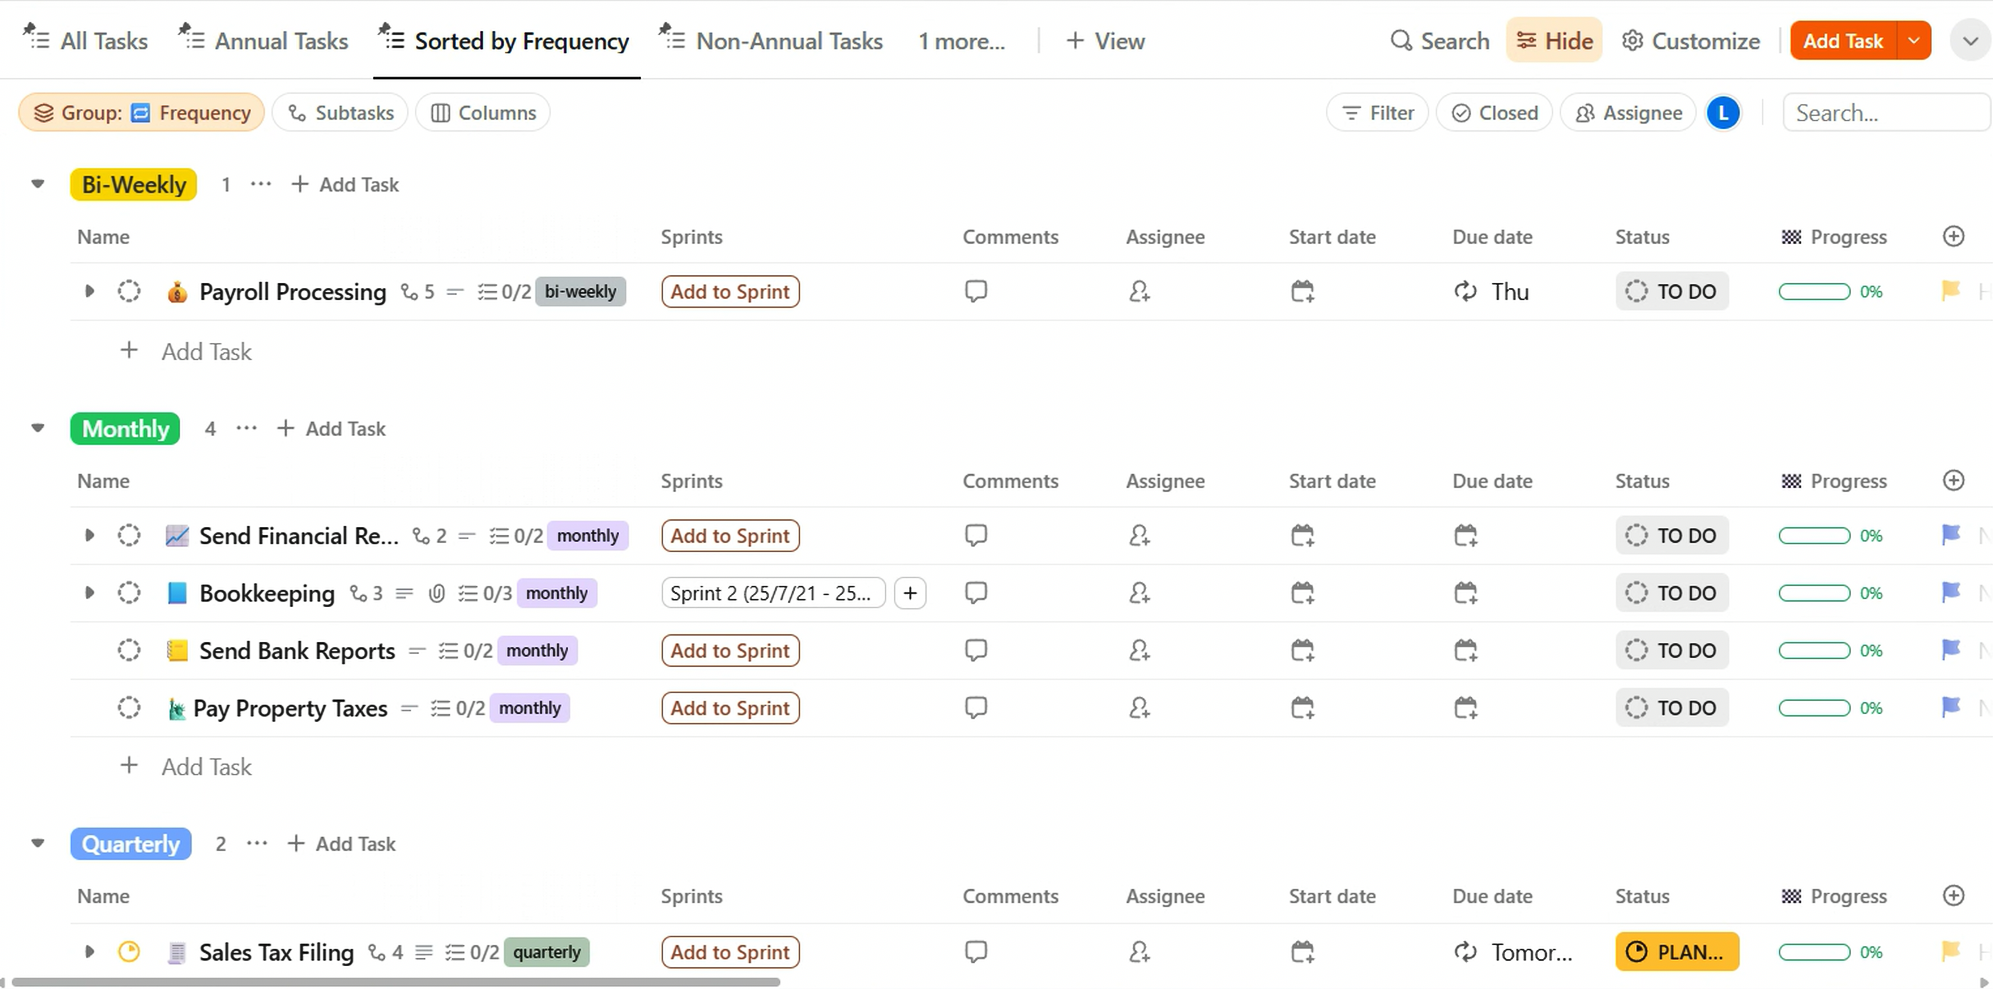Collapse the Bi-Weekly group
The image size is (1993, 989).
(x=38, y=184)
